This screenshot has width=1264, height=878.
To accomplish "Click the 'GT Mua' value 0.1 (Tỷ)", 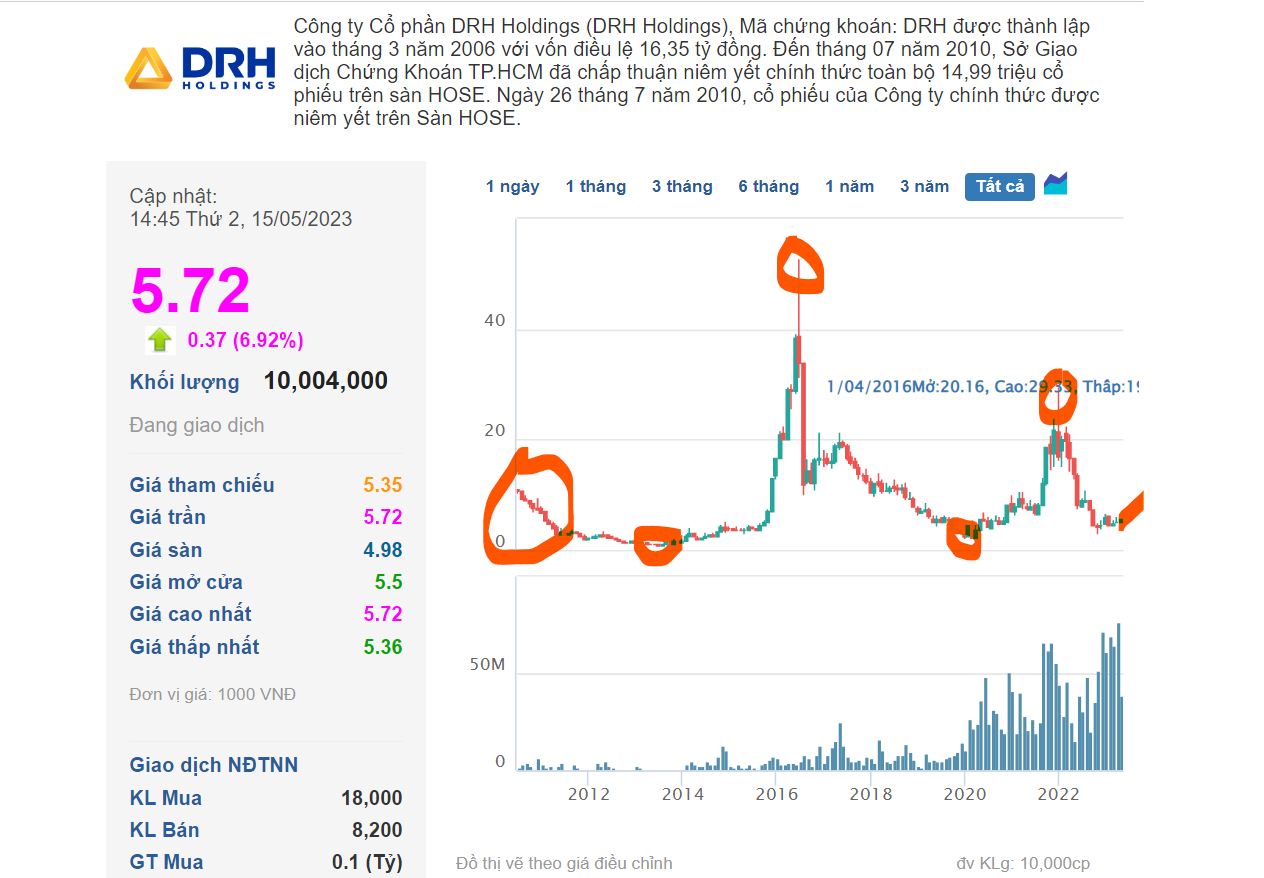I will [367, 862].
